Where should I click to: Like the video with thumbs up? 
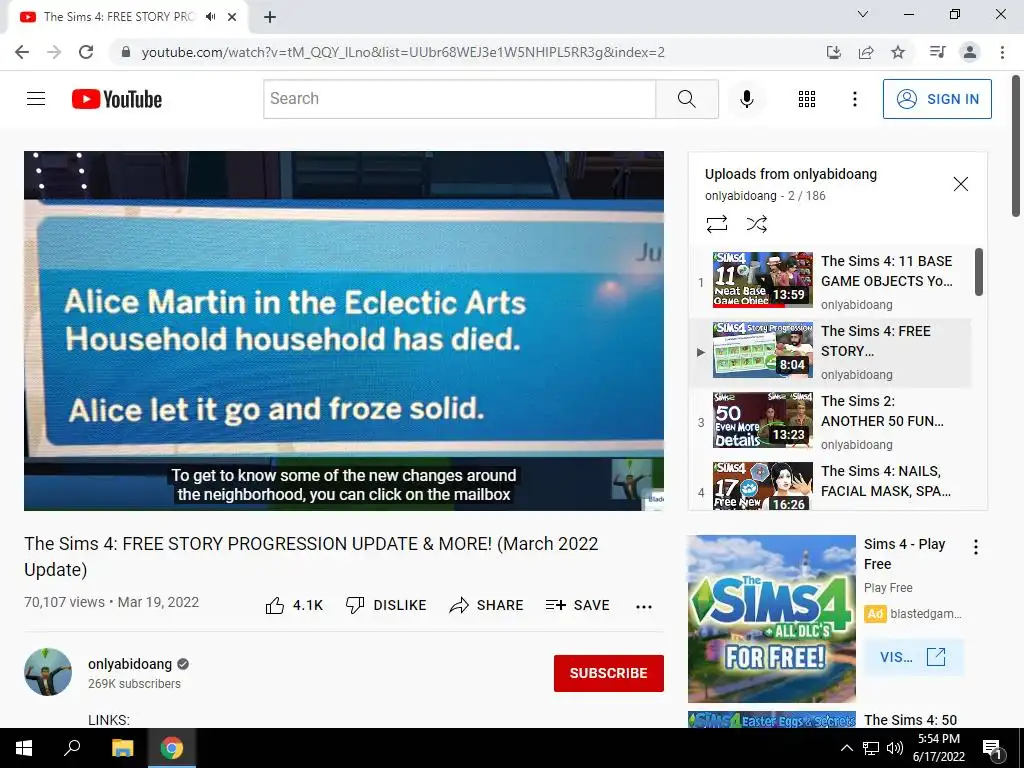pos(294,605)
